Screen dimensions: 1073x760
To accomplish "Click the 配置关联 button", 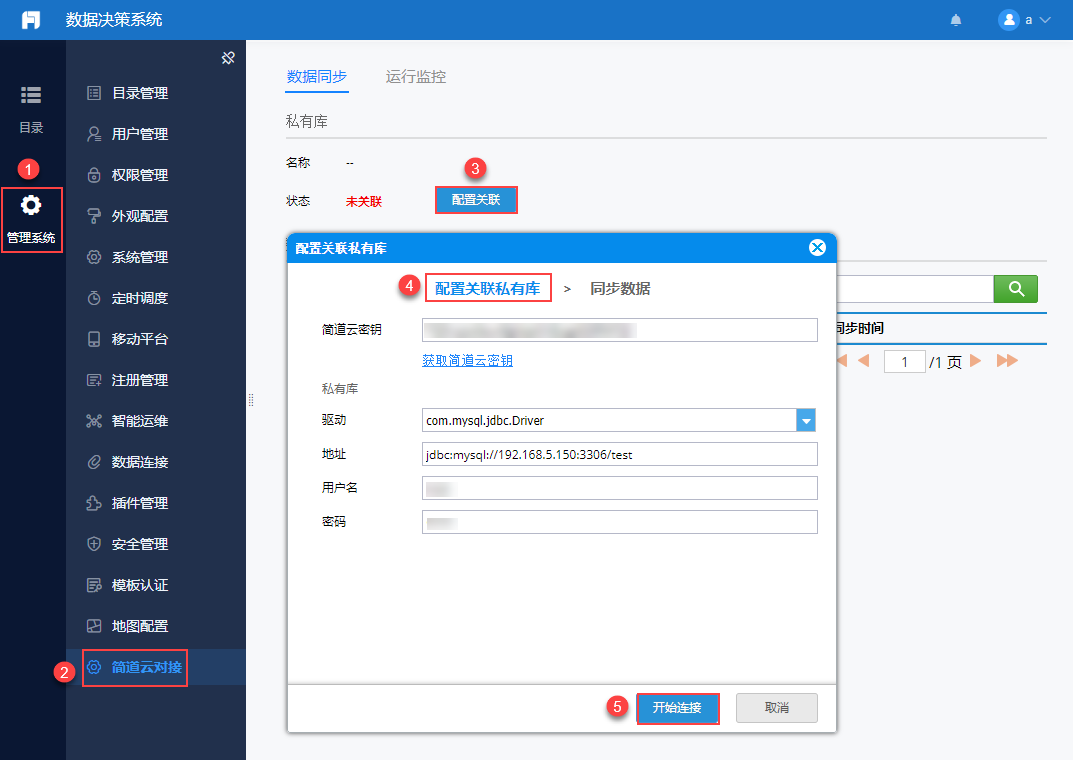I will 476,200.
